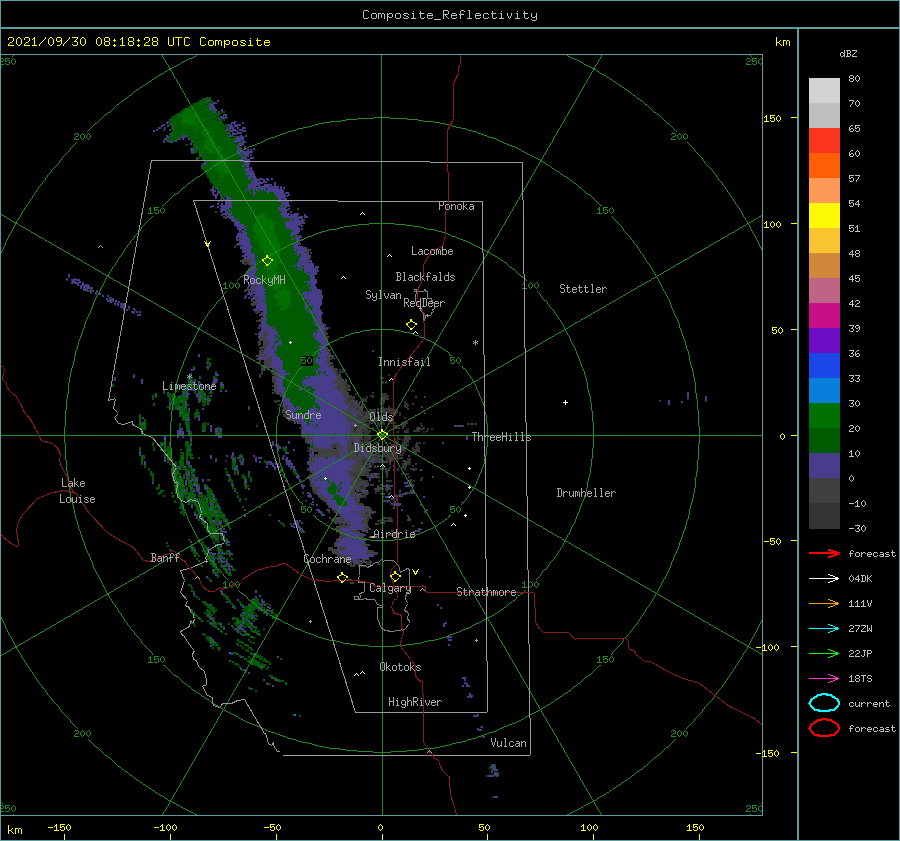Screen dimensions: 900x841
Task: Click the Innisfail city label
Action: (404, 362)
